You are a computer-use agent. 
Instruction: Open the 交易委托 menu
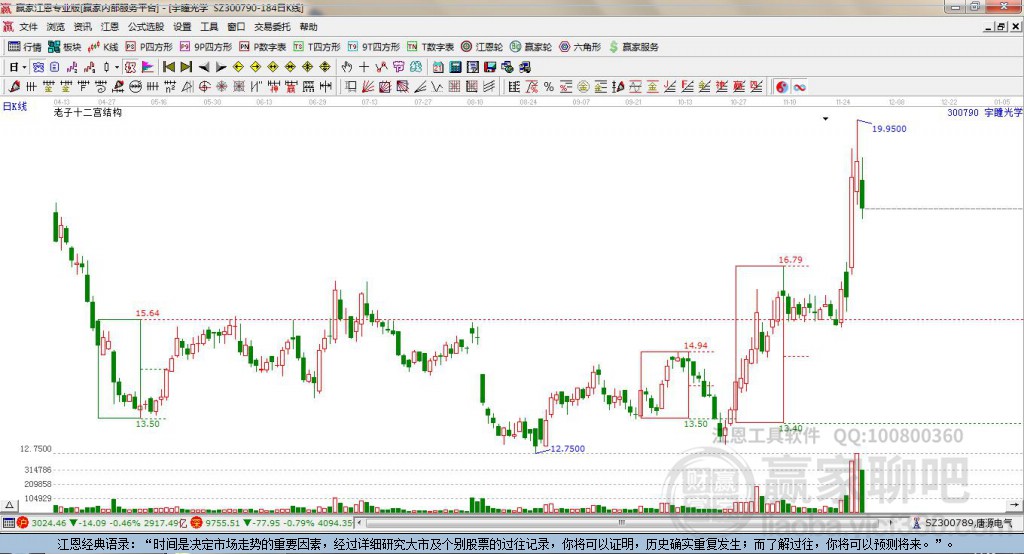(x=272, y=27)
